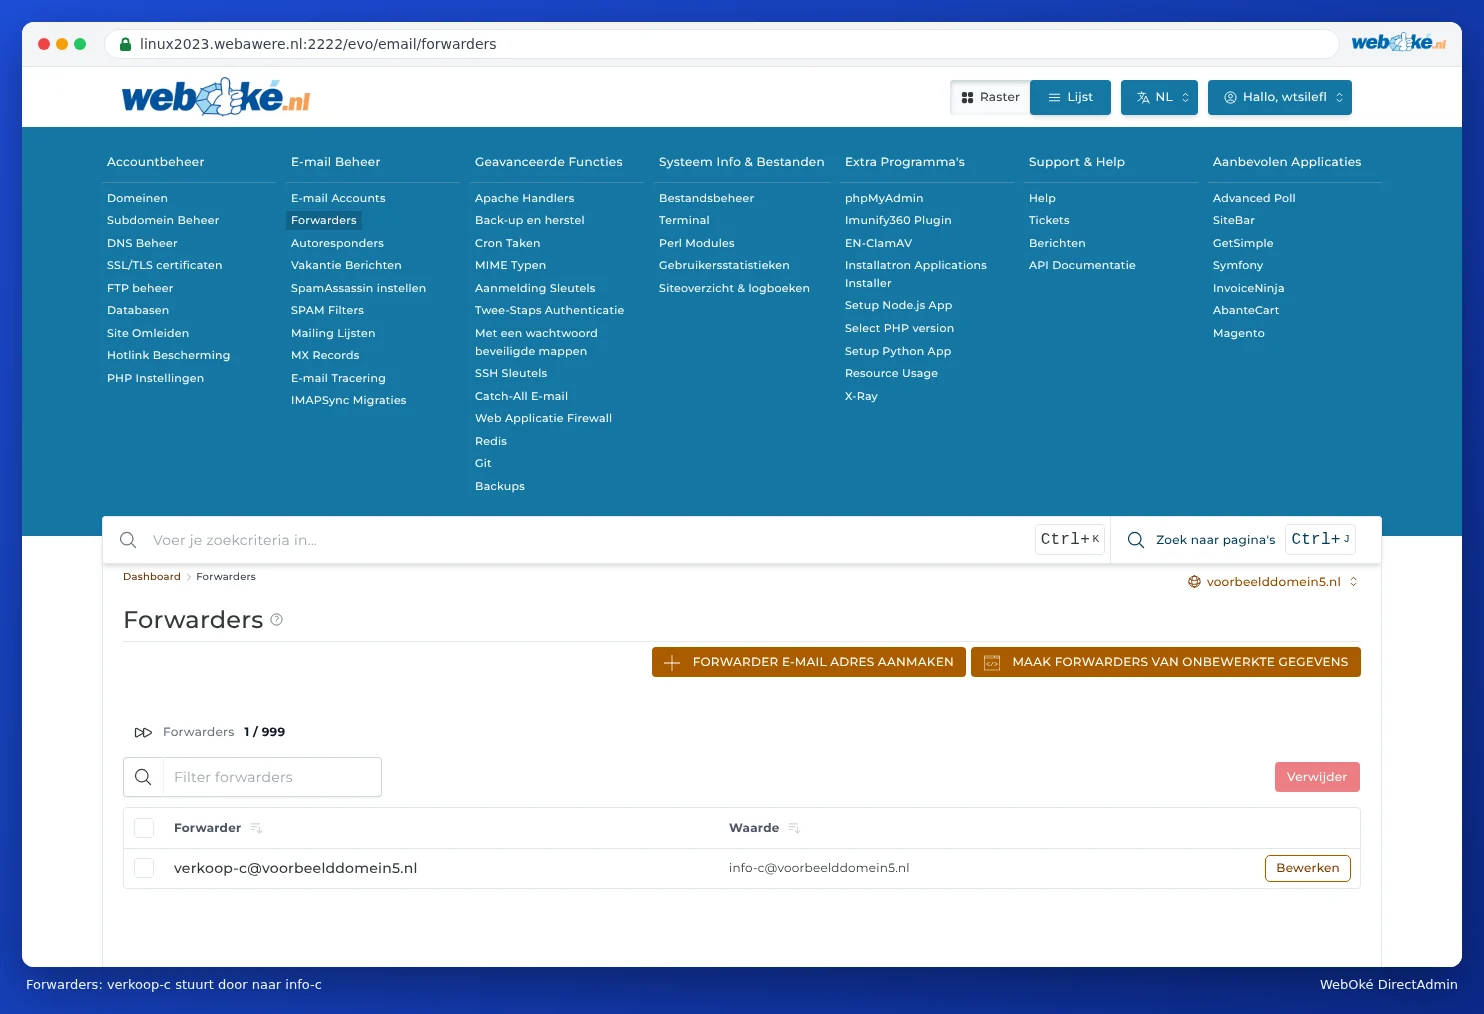Open SPAM Filters menu item
The height and width of the screenshot is (1014, 1484).
tap(327, 310)
